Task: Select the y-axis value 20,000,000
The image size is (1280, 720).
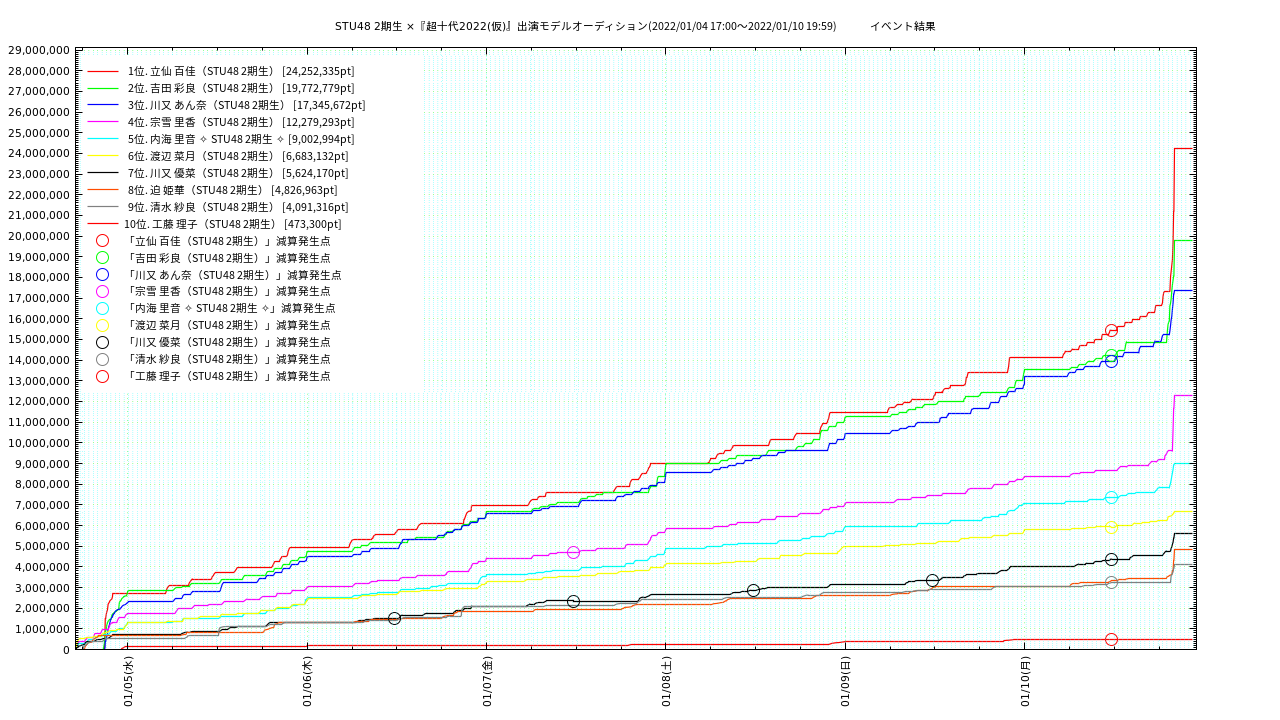Action: 39,236
